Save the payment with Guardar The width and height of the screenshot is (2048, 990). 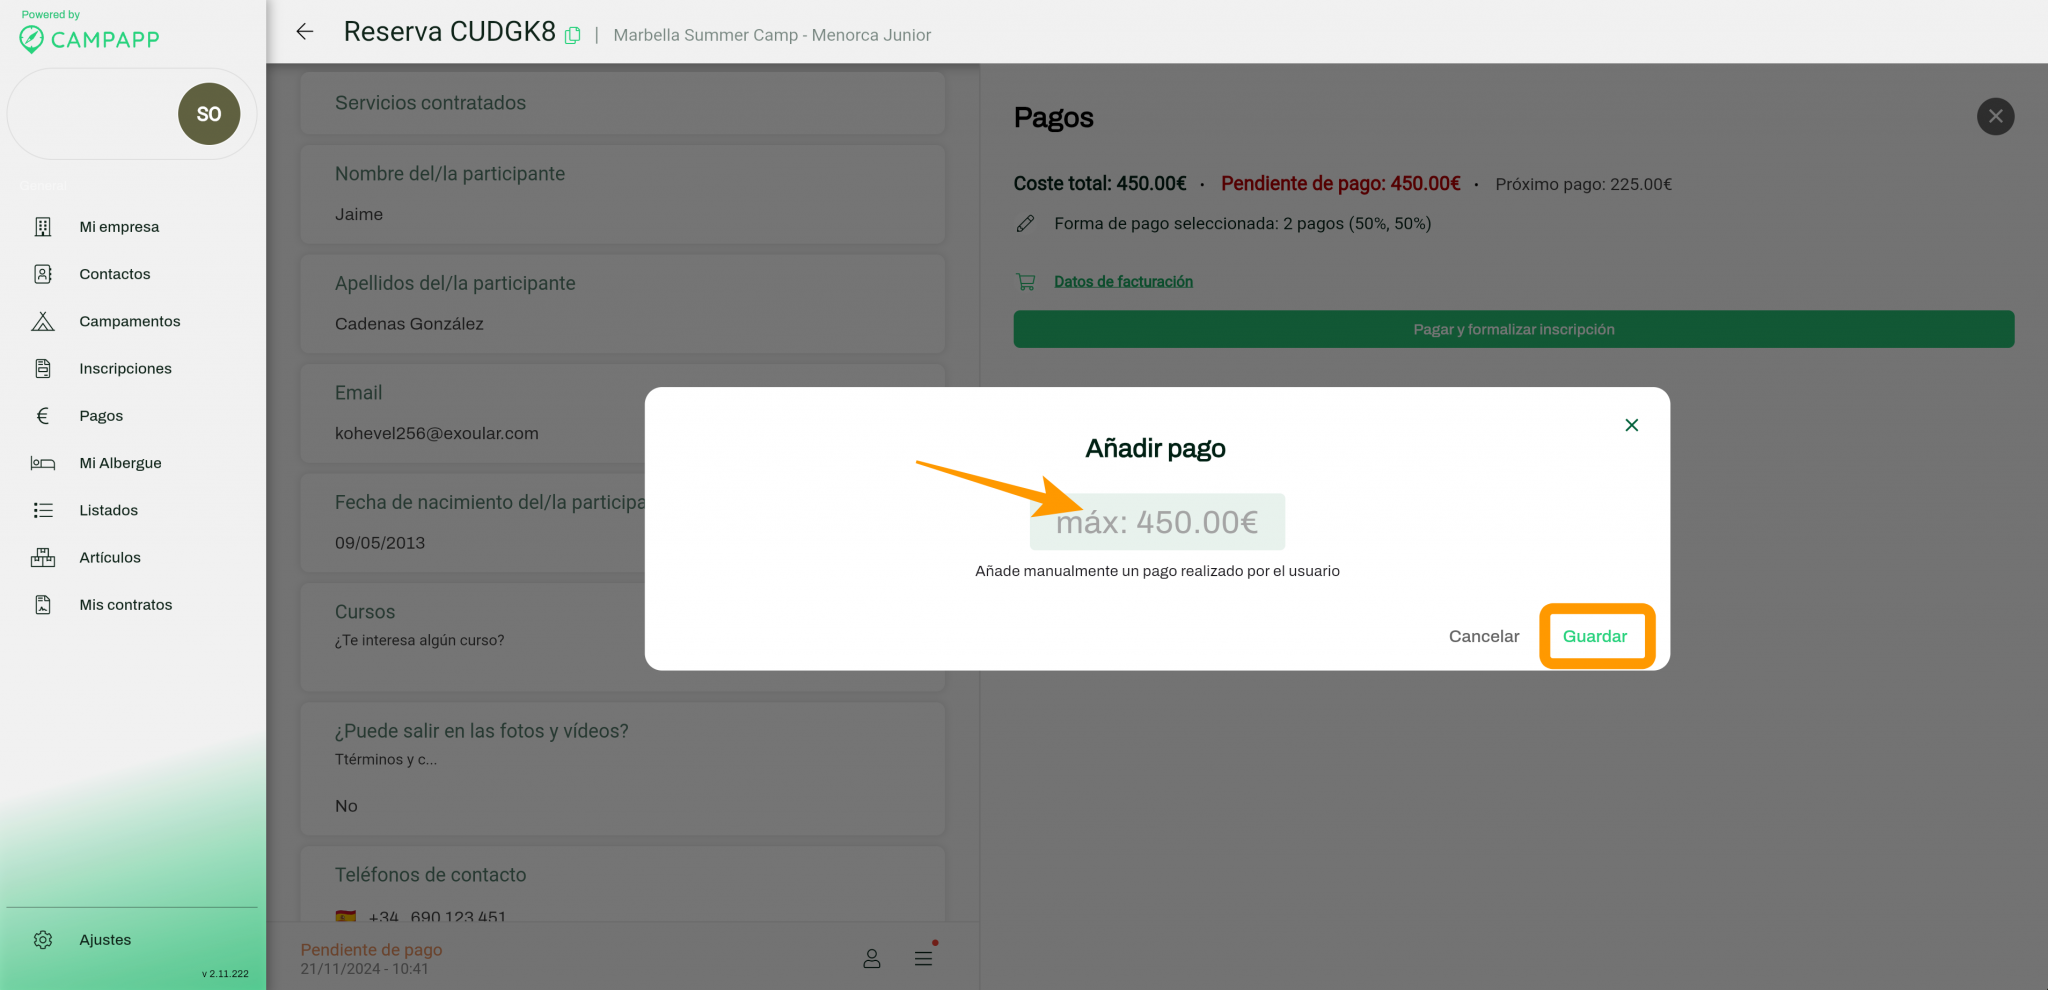pos(1596,636)
